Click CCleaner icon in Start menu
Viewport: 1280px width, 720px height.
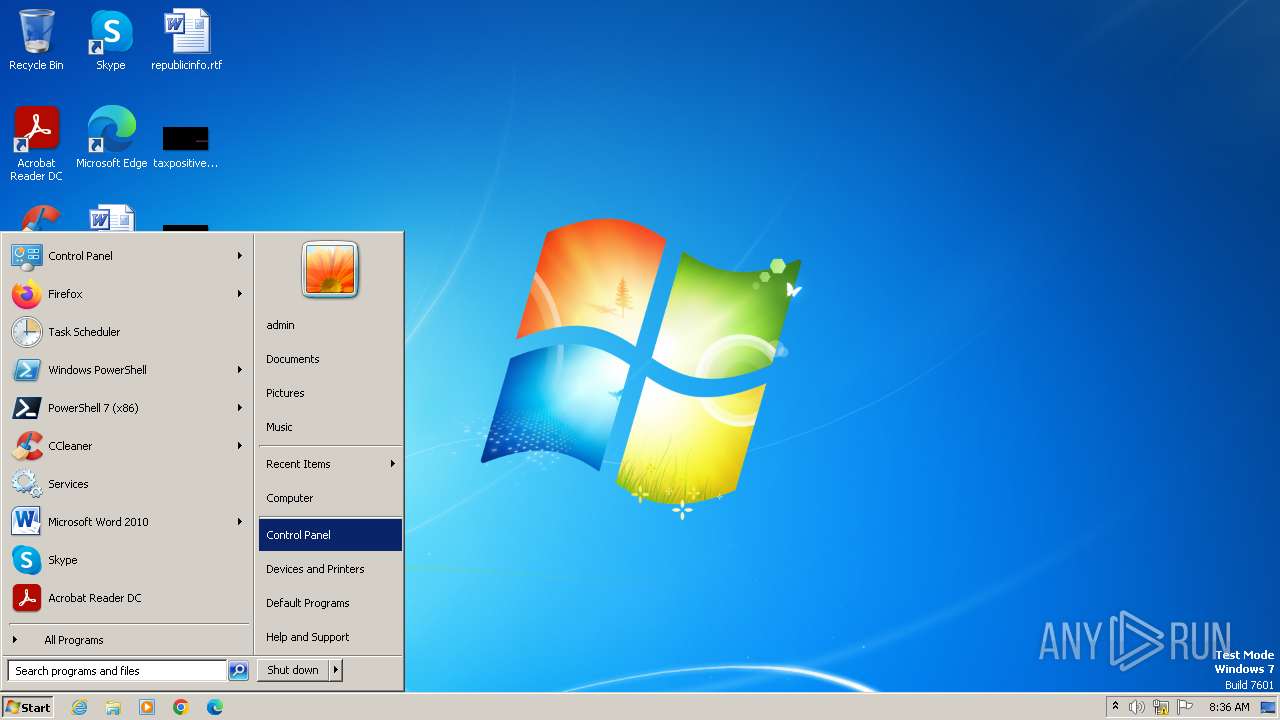pyautogui.click(x=26, y=446)
